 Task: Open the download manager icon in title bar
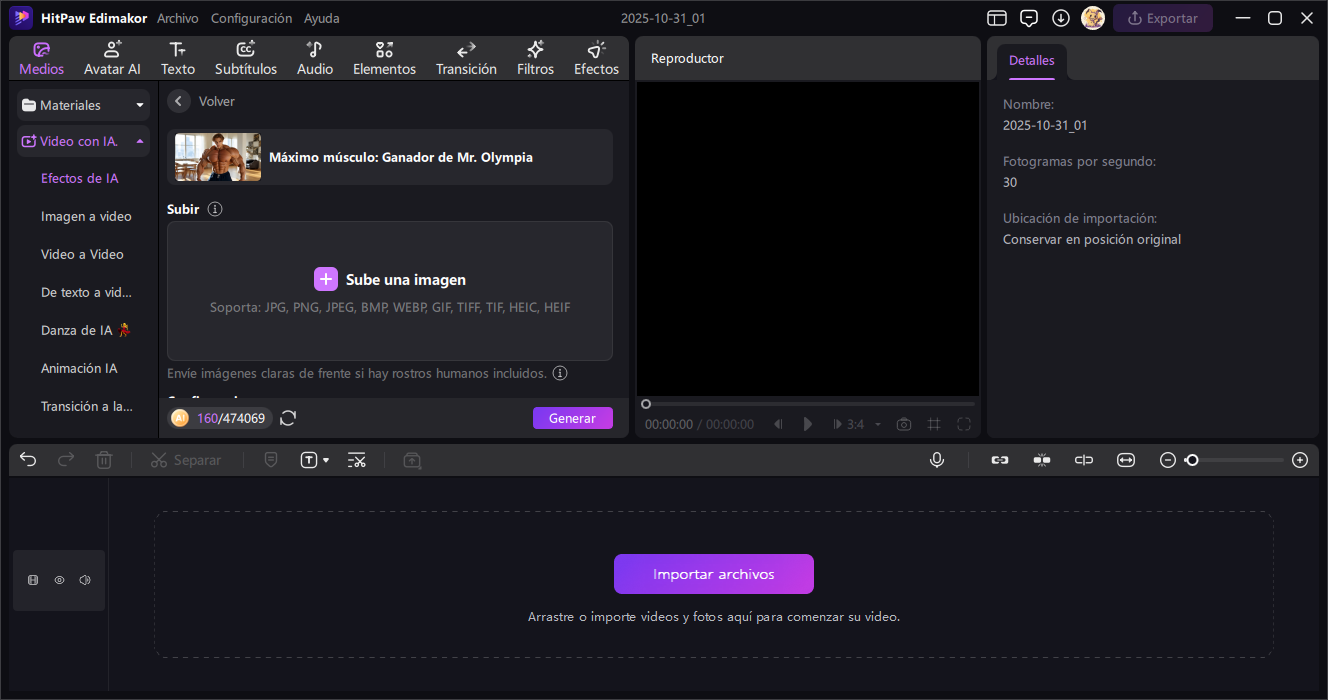click(1061, 18)
